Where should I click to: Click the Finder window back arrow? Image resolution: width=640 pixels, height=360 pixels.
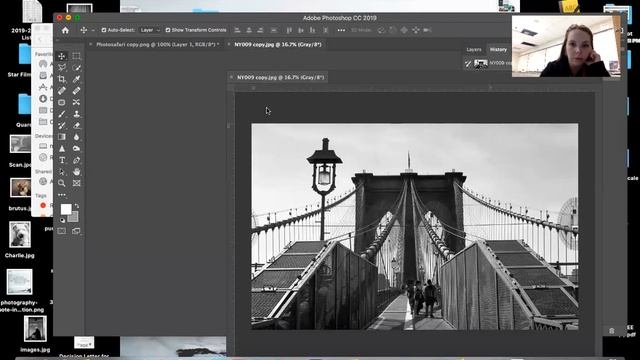click(x=40, y=40)
